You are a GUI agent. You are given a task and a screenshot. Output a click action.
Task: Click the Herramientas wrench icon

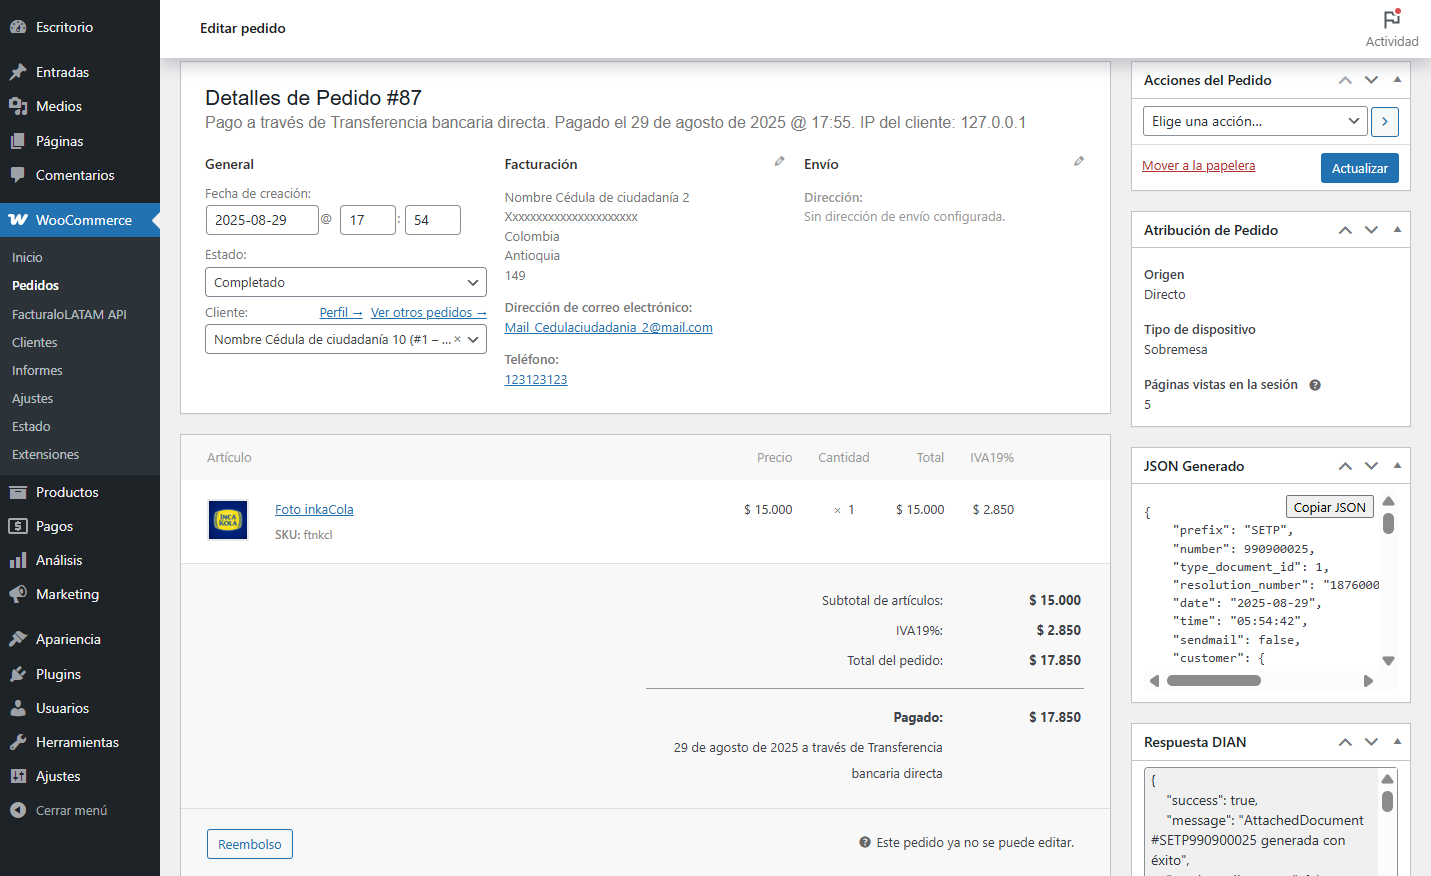pyautogui.click(x=18, y=742)
